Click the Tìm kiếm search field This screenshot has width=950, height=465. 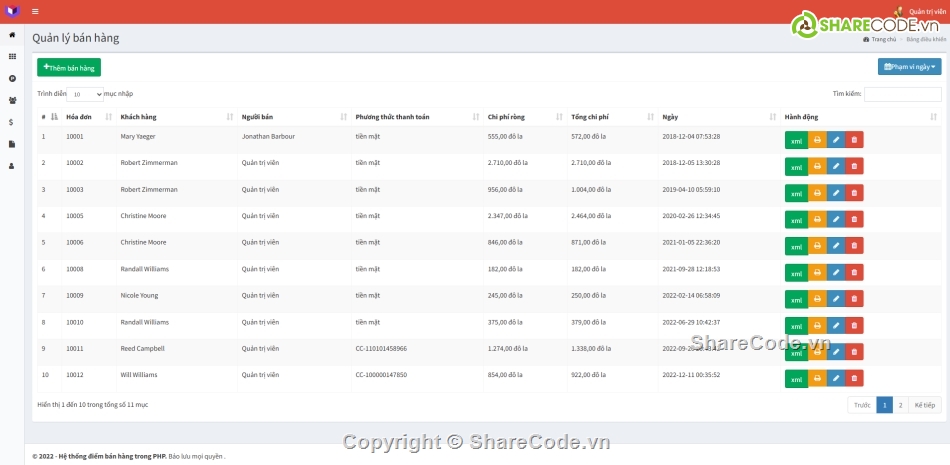point(902,94)
